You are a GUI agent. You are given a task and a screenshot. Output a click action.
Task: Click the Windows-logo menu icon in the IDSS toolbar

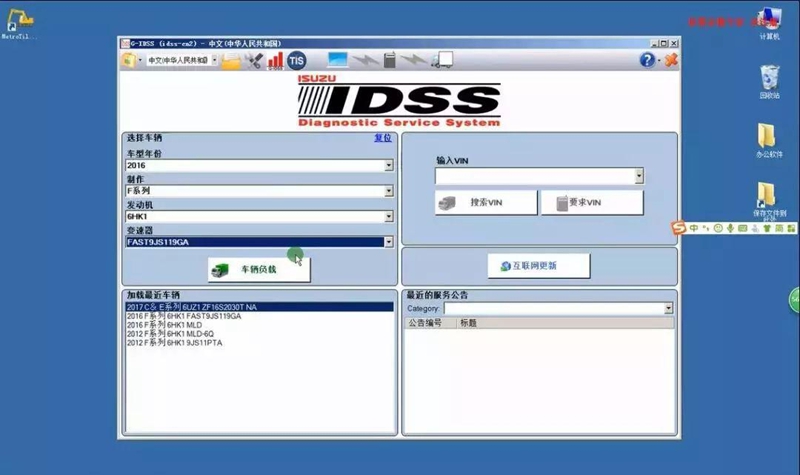[128, 60]
